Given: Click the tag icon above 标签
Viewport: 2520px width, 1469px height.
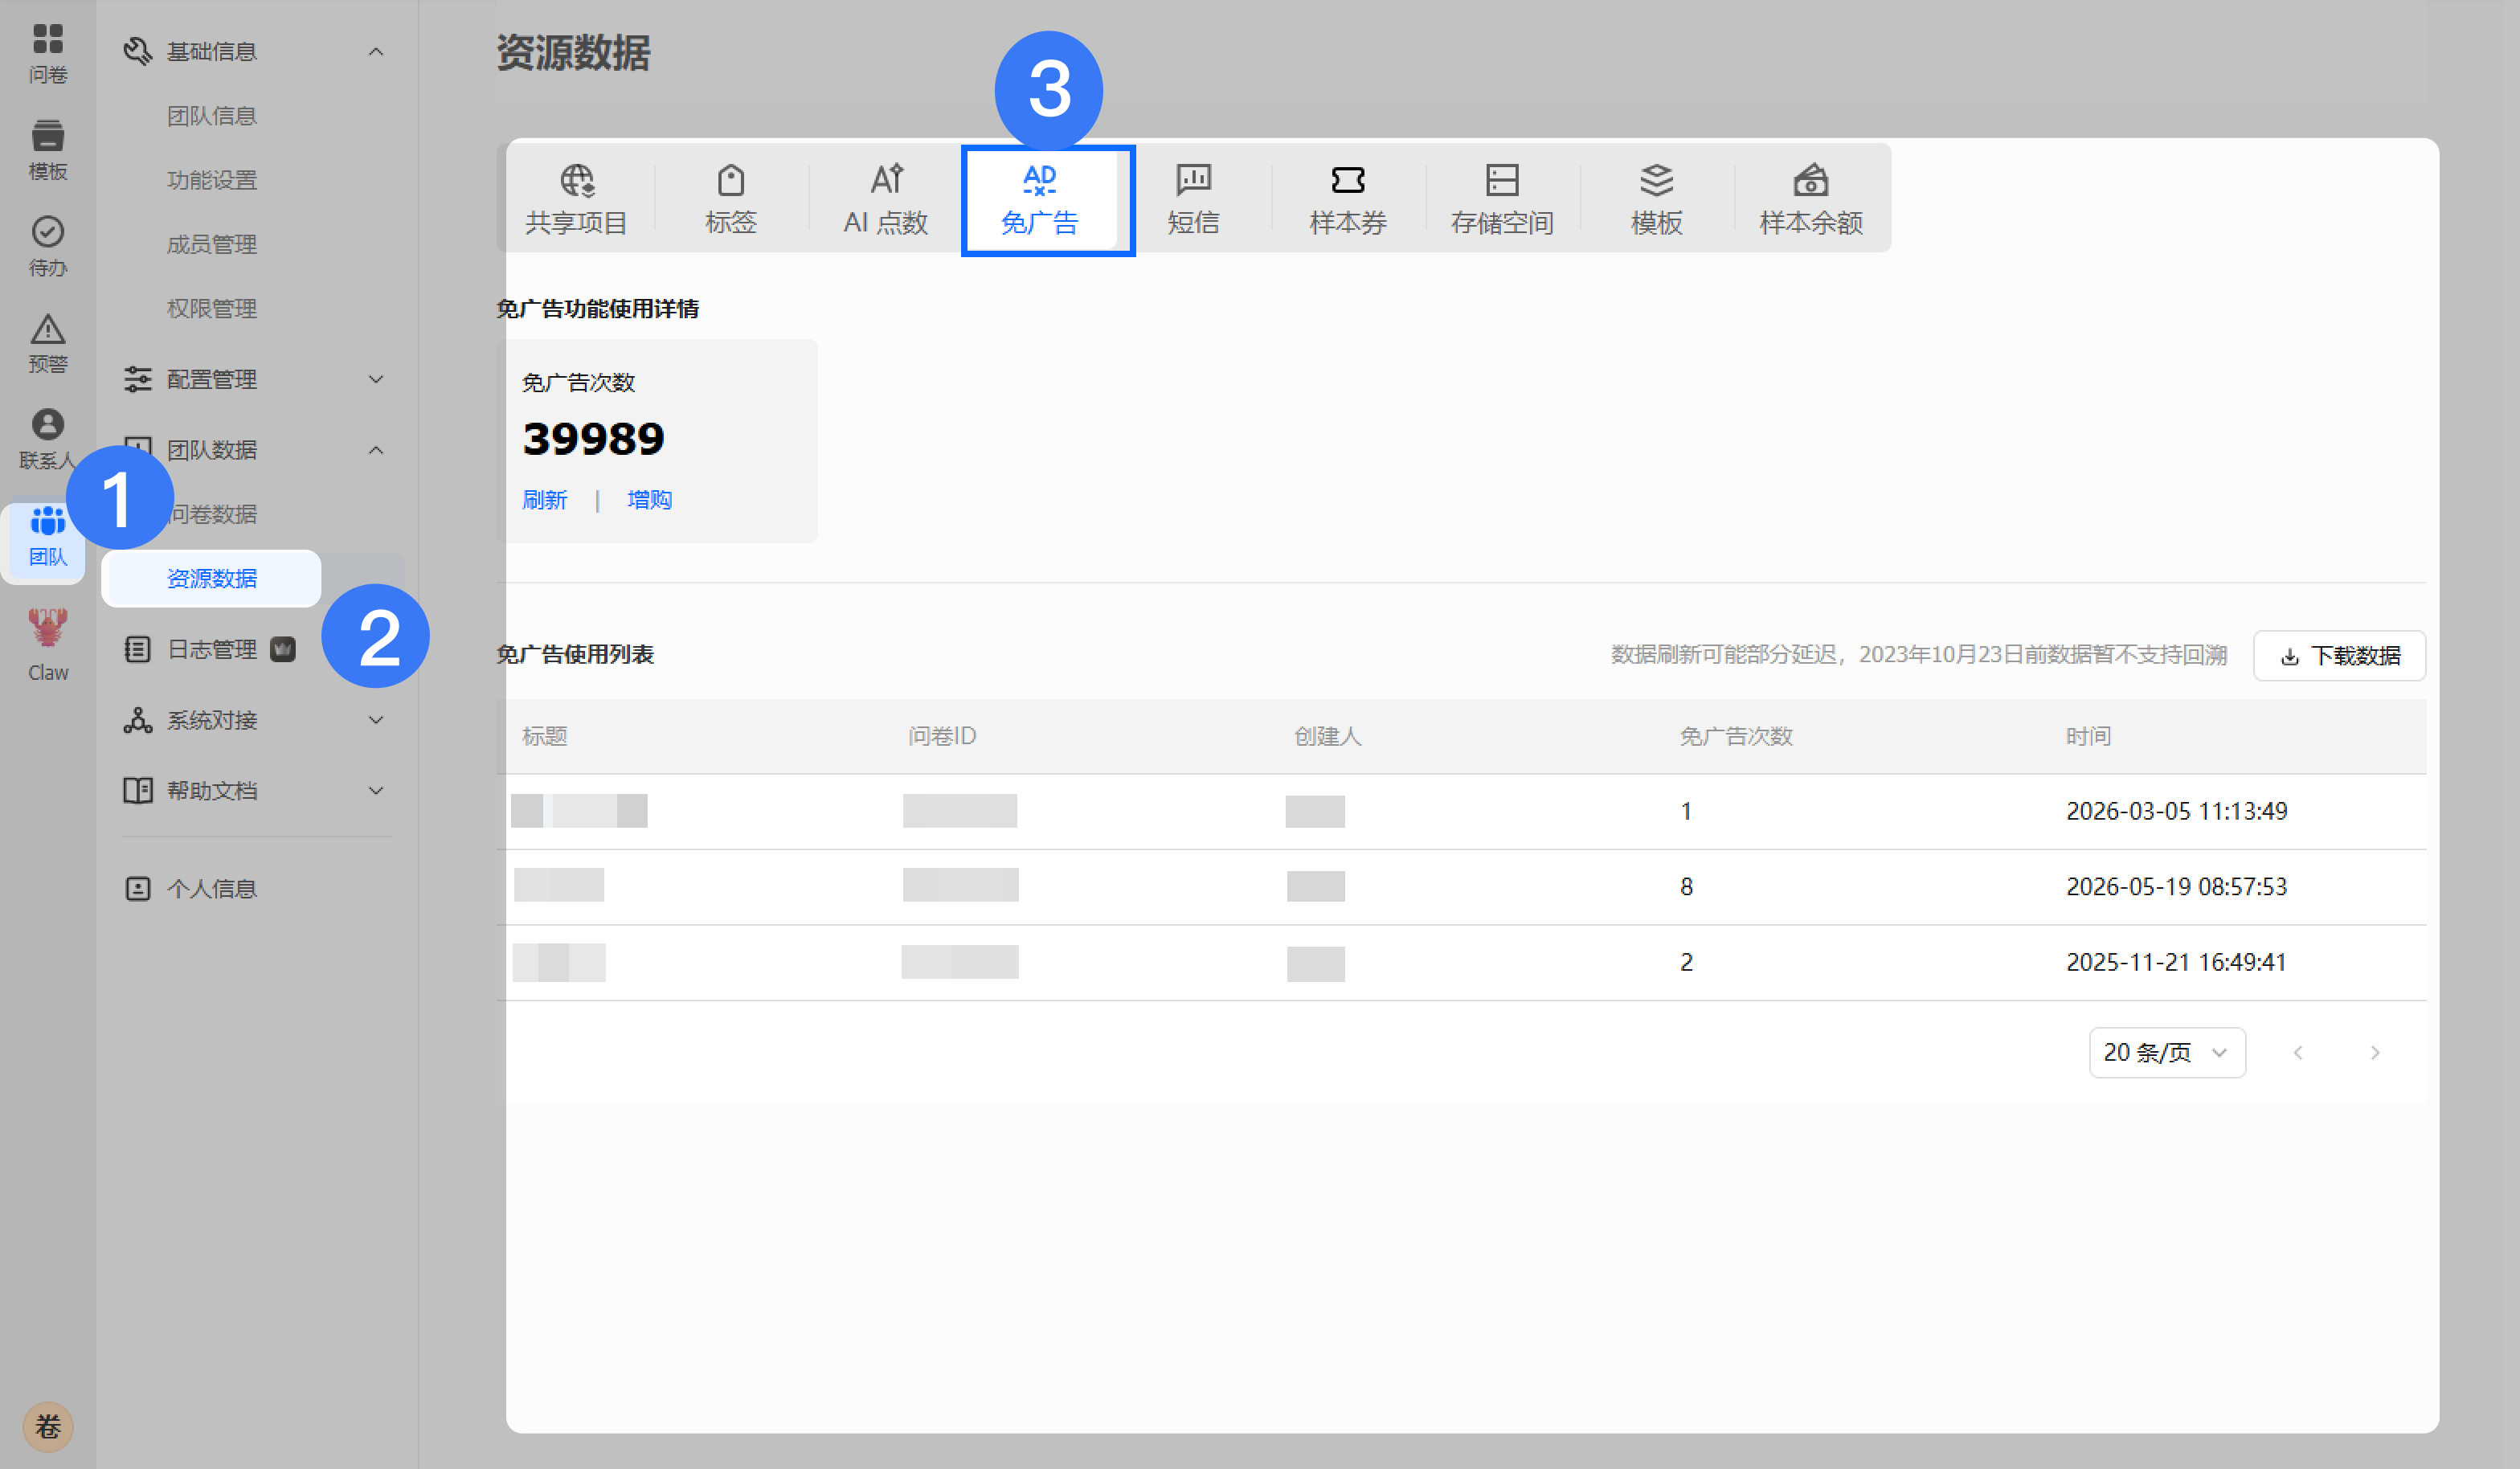Looking at the screenshot, I should click(731, 180).
